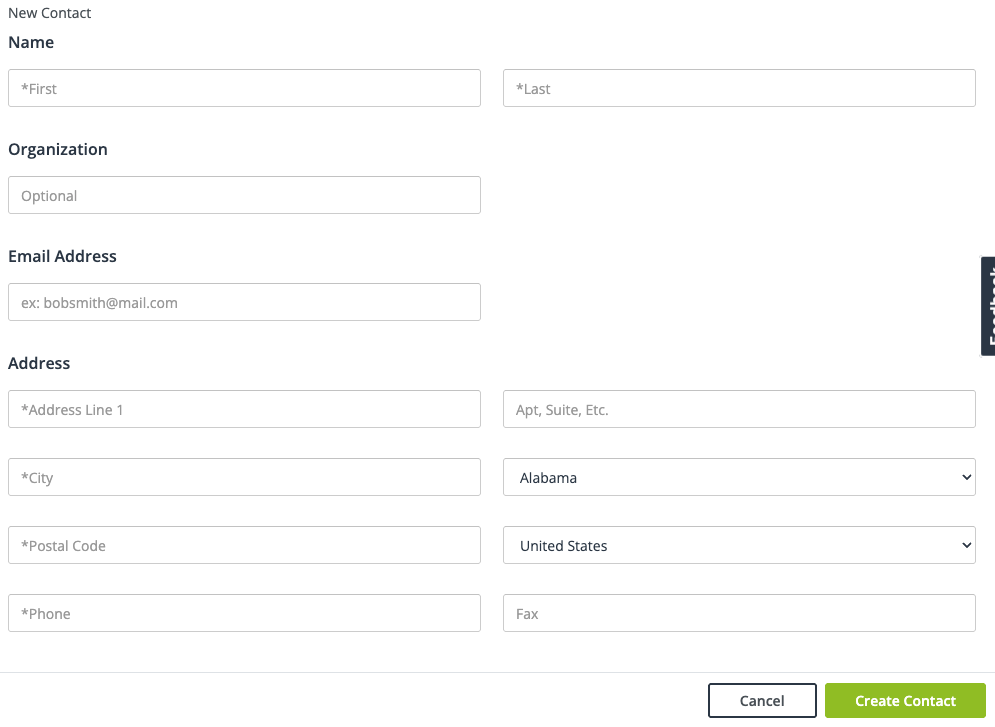
Task: Click the Organization section label
Action: pos(58,149)
